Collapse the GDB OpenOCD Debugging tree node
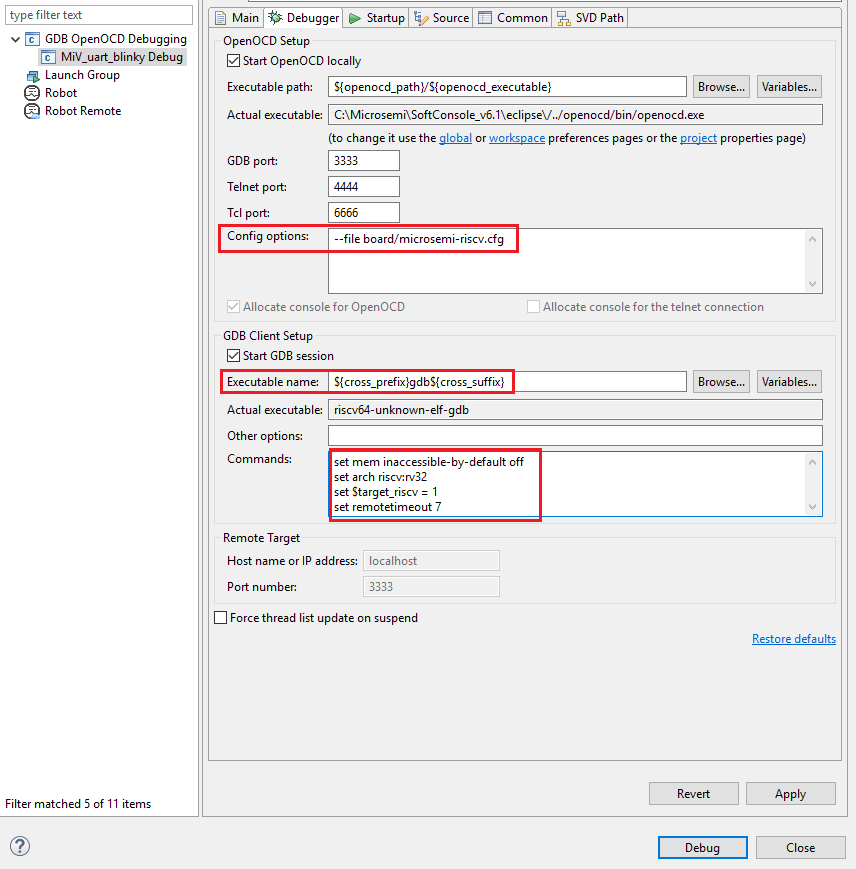Viewport: 856px width, 869px height. (x=15, y=39)
